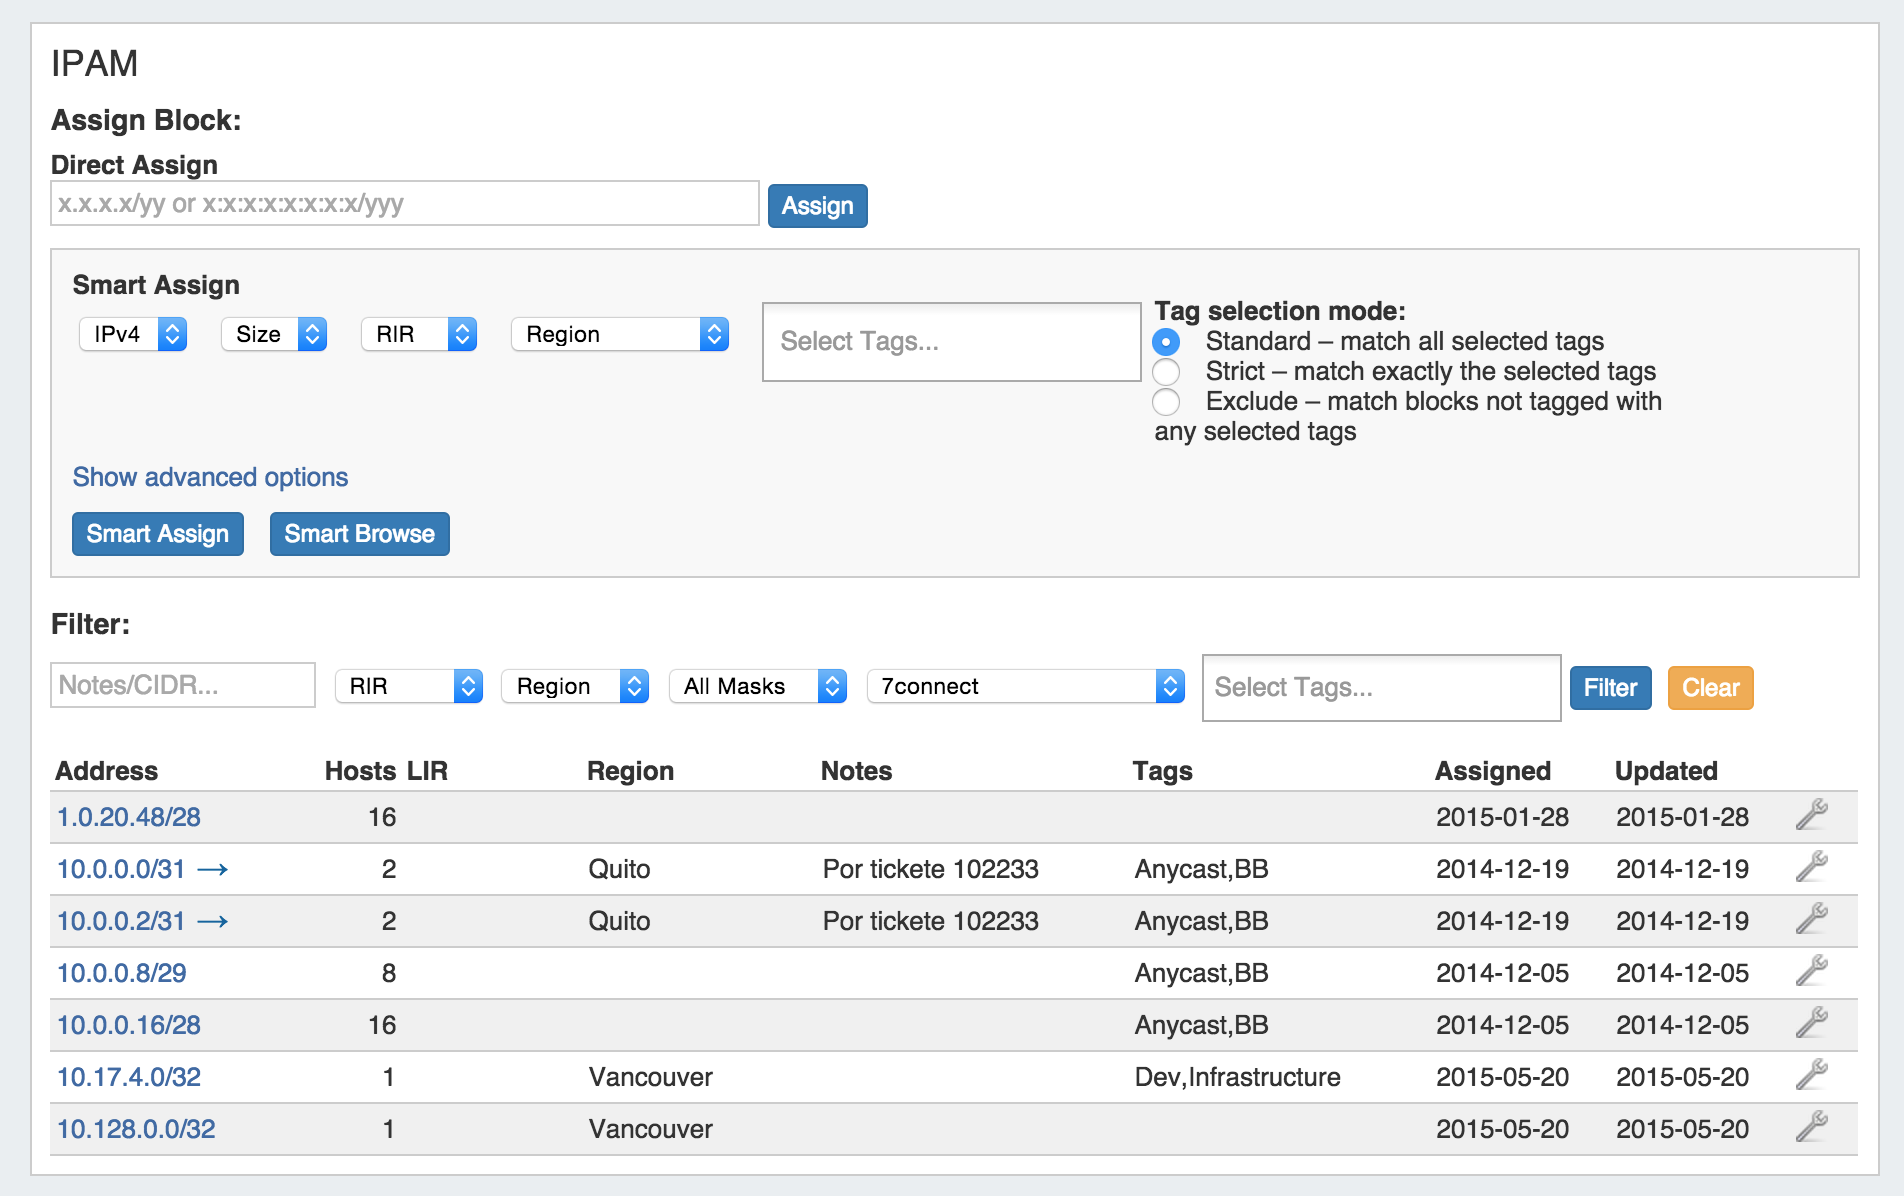Show advanced options link
Image resolution: width=1904 pixels, height=1196 pixels.
[x=210, y=477]
